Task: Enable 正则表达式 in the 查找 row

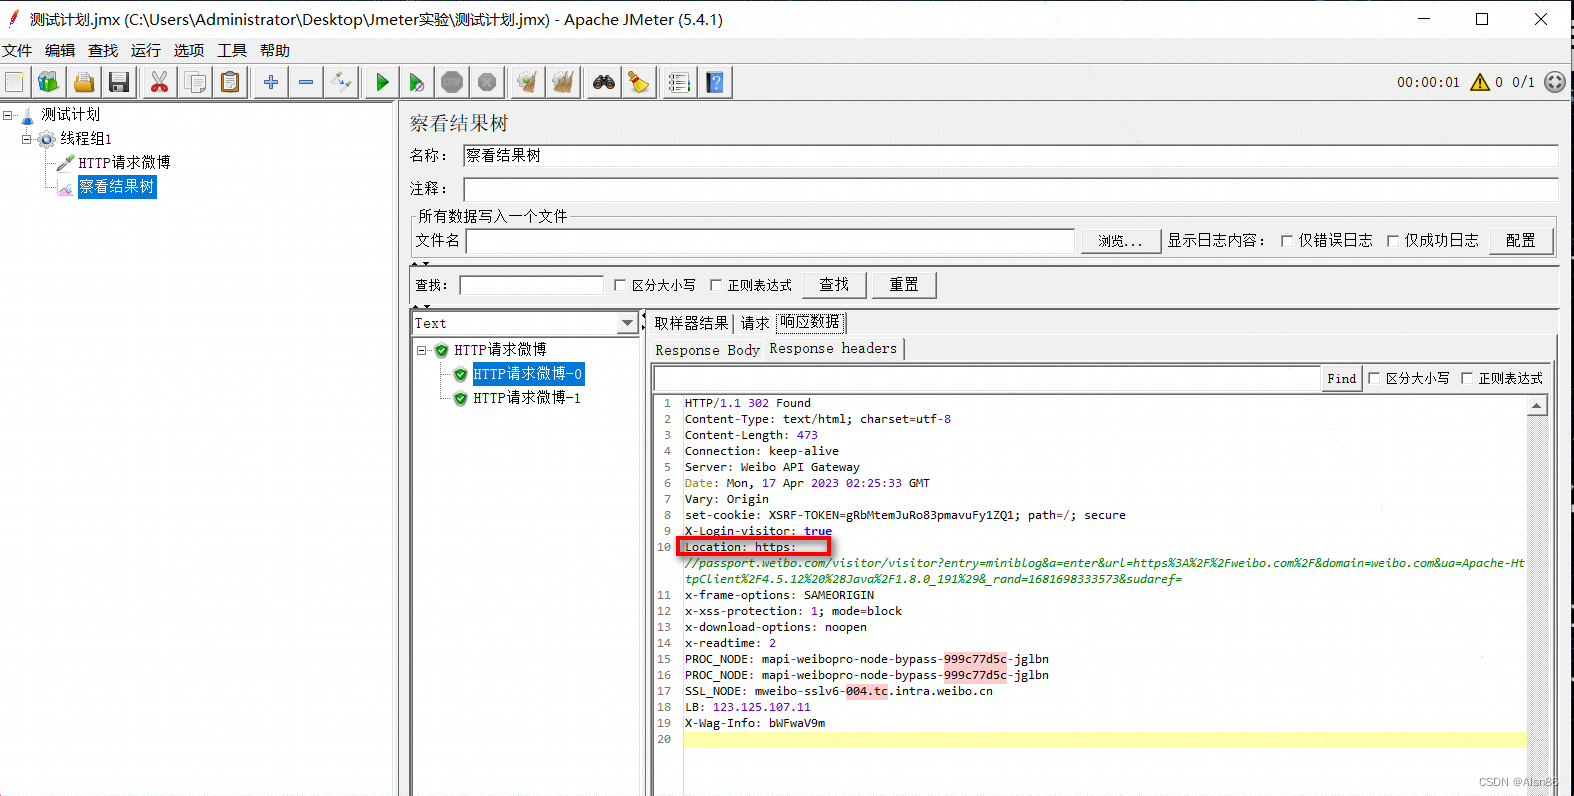Action: tap(716, 285)
